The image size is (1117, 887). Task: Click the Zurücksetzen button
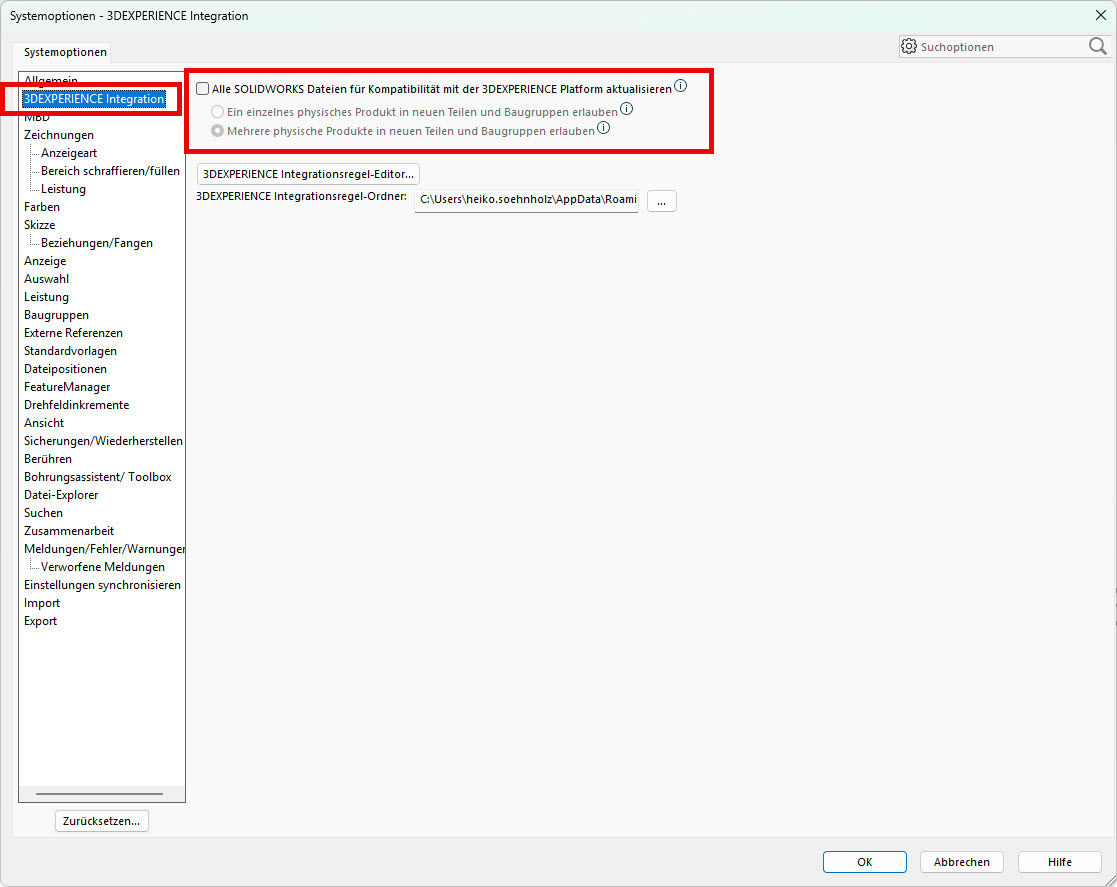[101, 821]
